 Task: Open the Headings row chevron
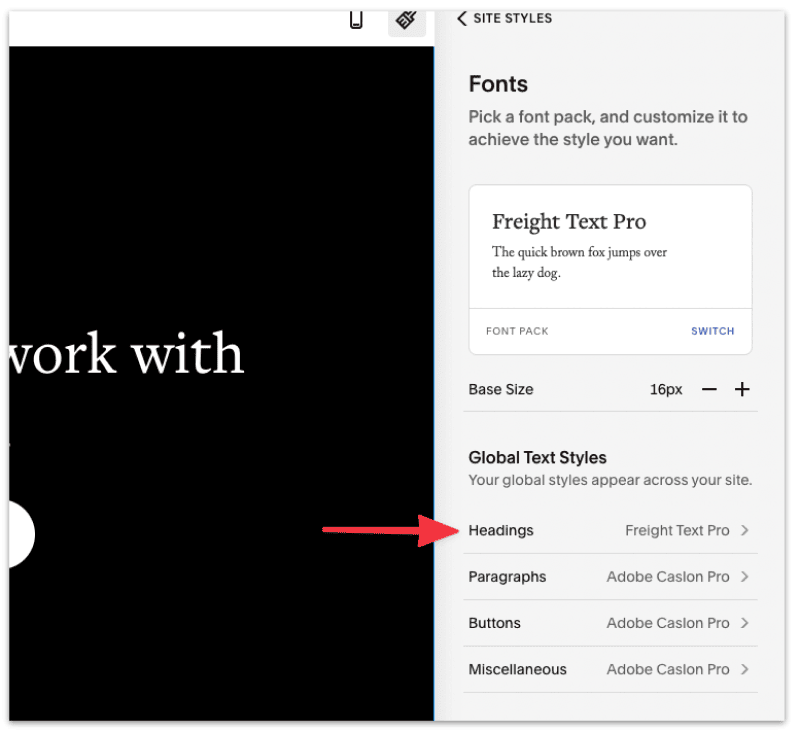(x=747, y=530)
